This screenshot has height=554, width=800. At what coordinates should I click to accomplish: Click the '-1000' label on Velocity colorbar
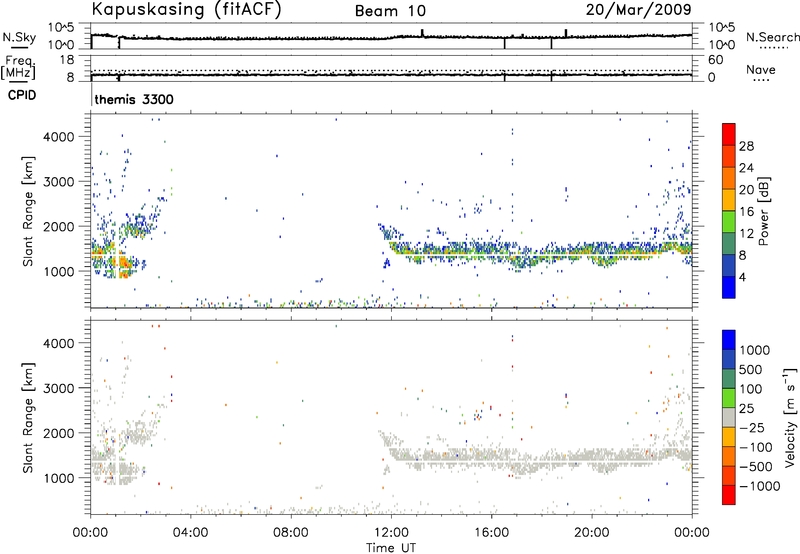coord(760,486)
